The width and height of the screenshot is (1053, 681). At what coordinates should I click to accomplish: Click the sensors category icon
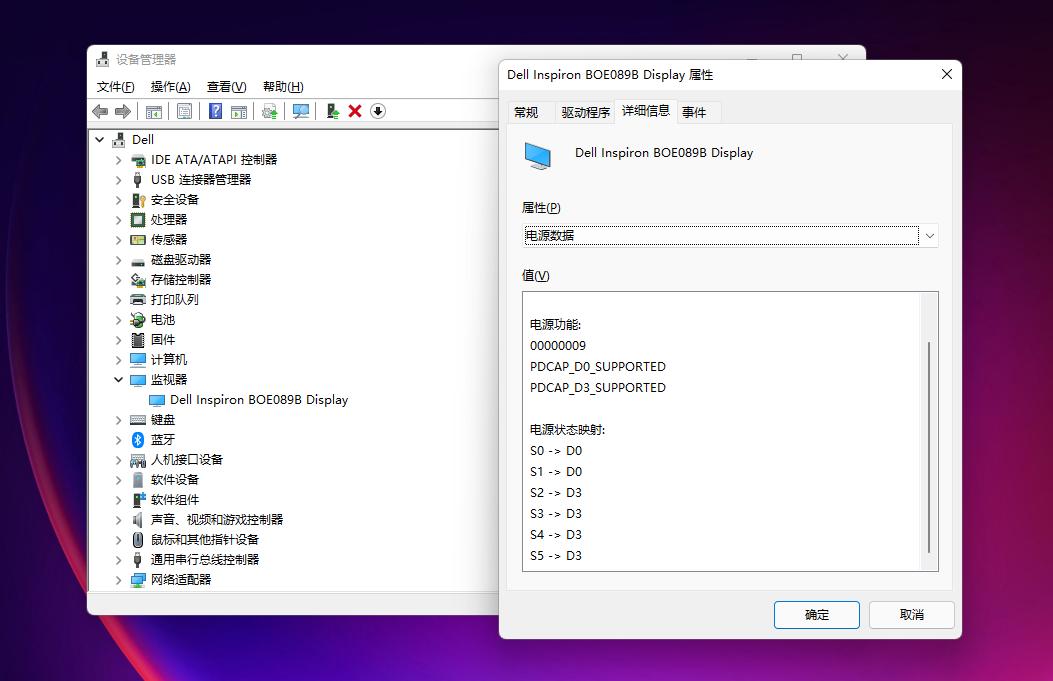(138, 240)
